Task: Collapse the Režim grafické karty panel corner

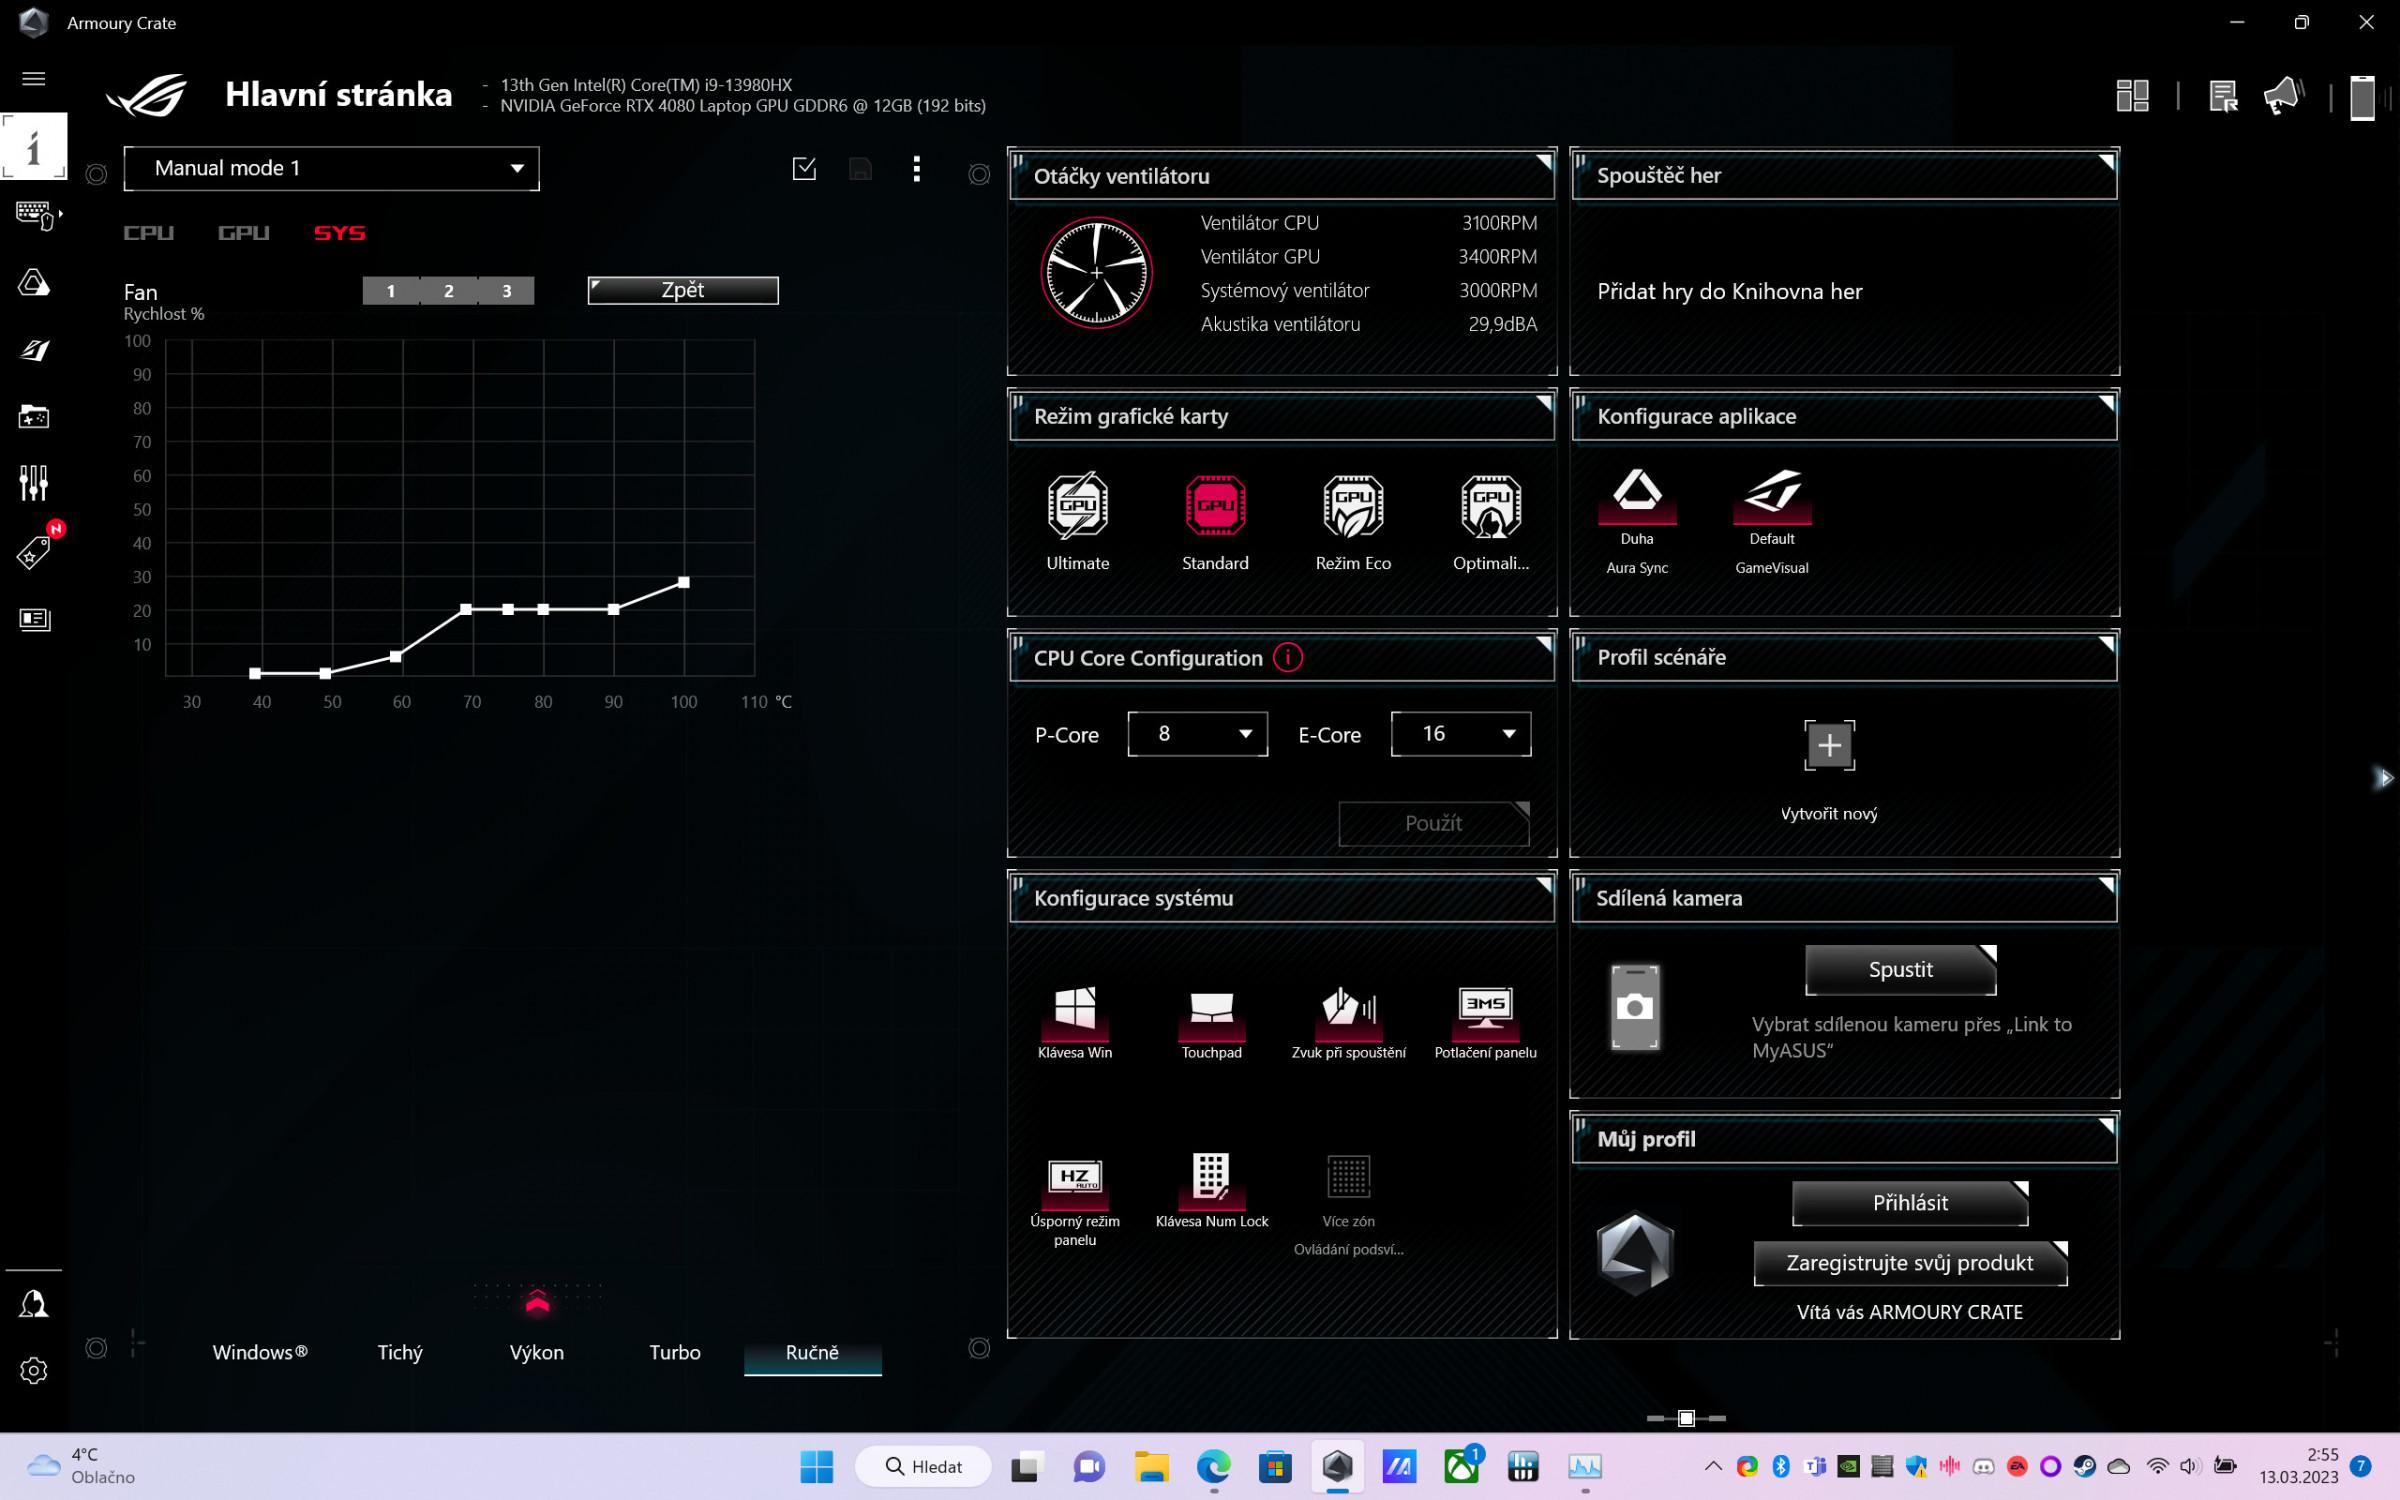Action: (x=1544, y=403)
